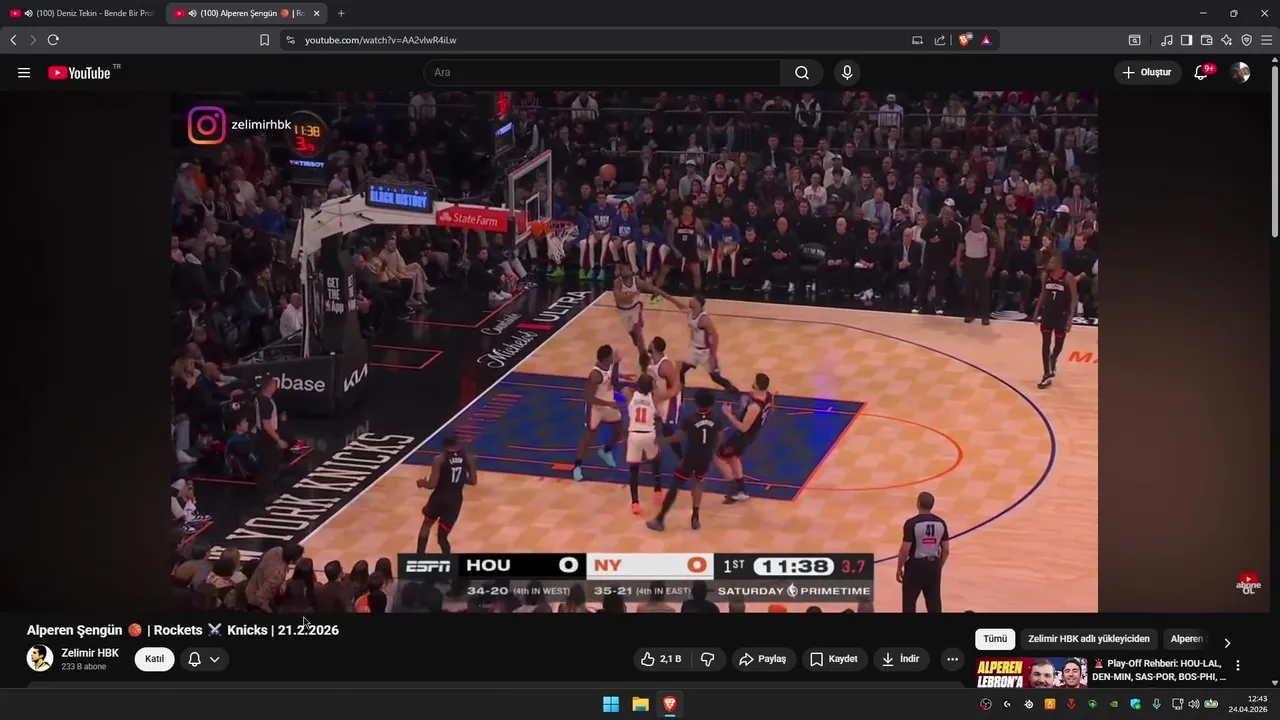Focus the Ara search field
This screenshot has height=720, width=1280.
[x=602, y=73]
